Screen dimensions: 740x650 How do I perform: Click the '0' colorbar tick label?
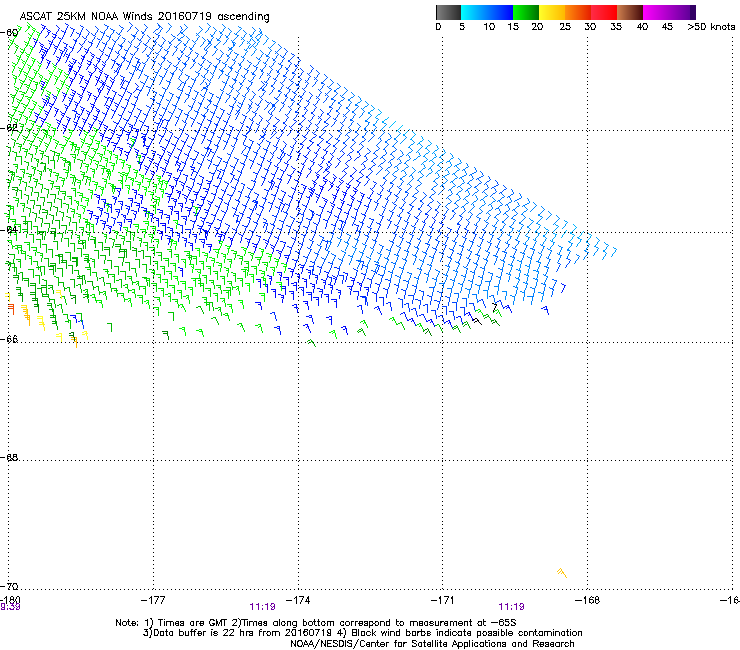(438, 27)
